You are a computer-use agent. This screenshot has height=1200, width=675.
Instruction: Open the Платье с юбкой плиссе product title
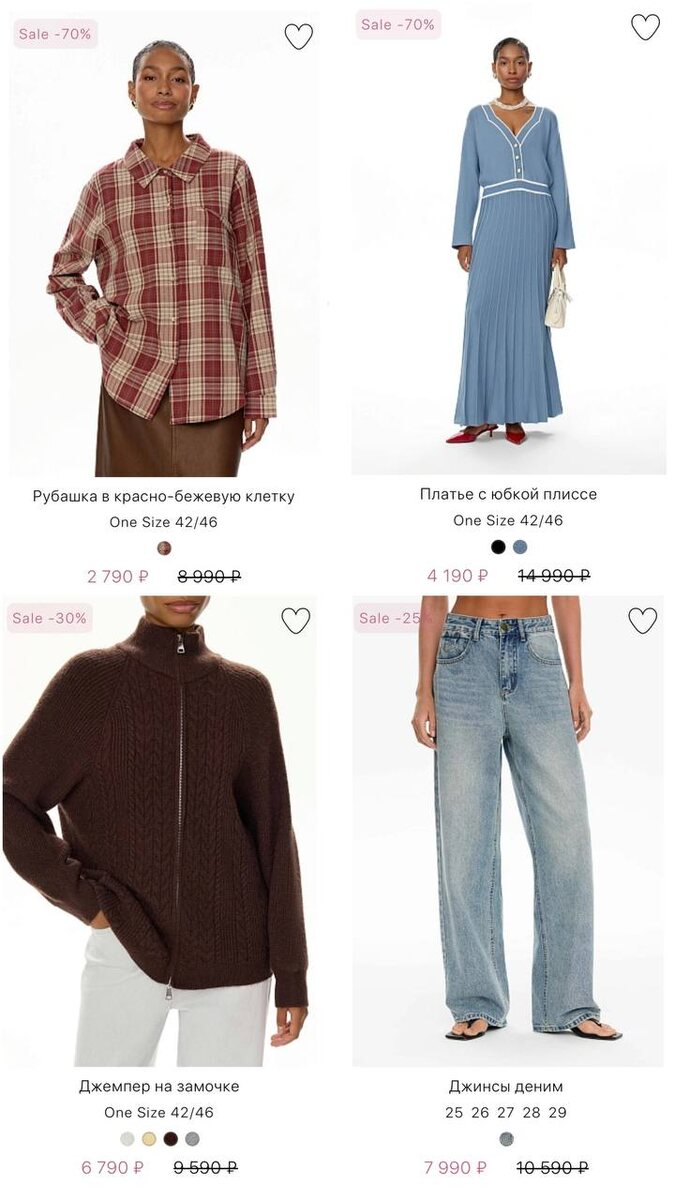coord(508,494)
